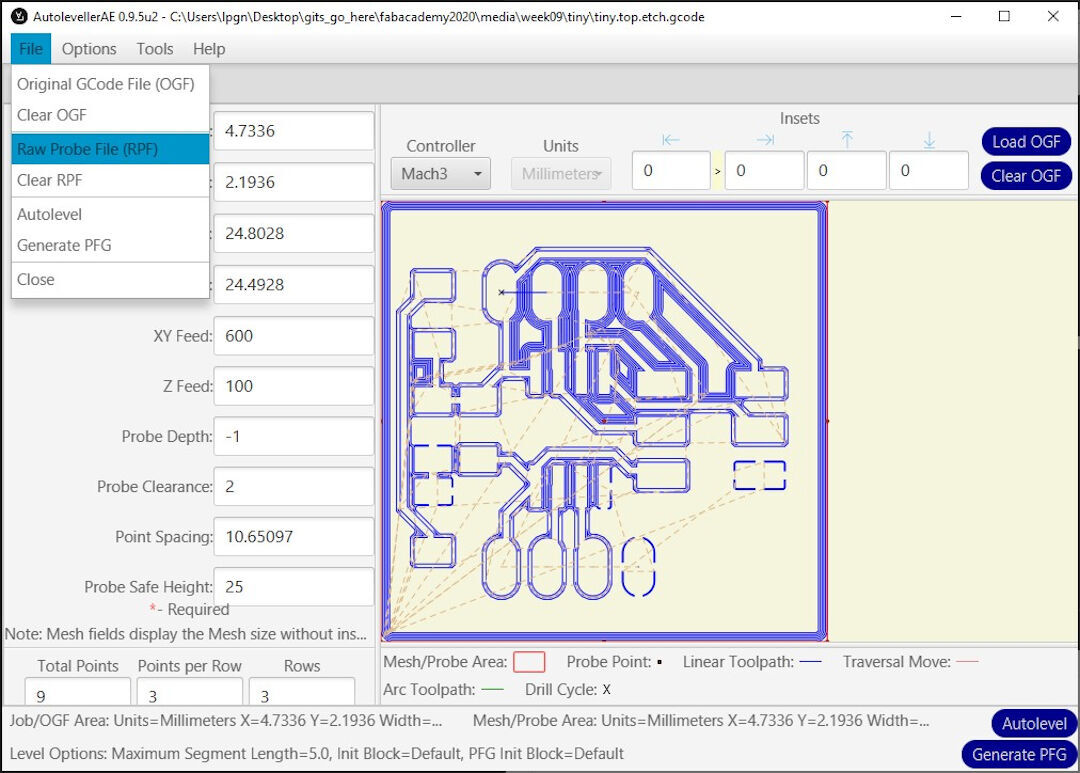Click the Autolevel button at bottom right
Viewport: 1080px width, 773px height.
pyautogui.click(x=1034, y=723)
